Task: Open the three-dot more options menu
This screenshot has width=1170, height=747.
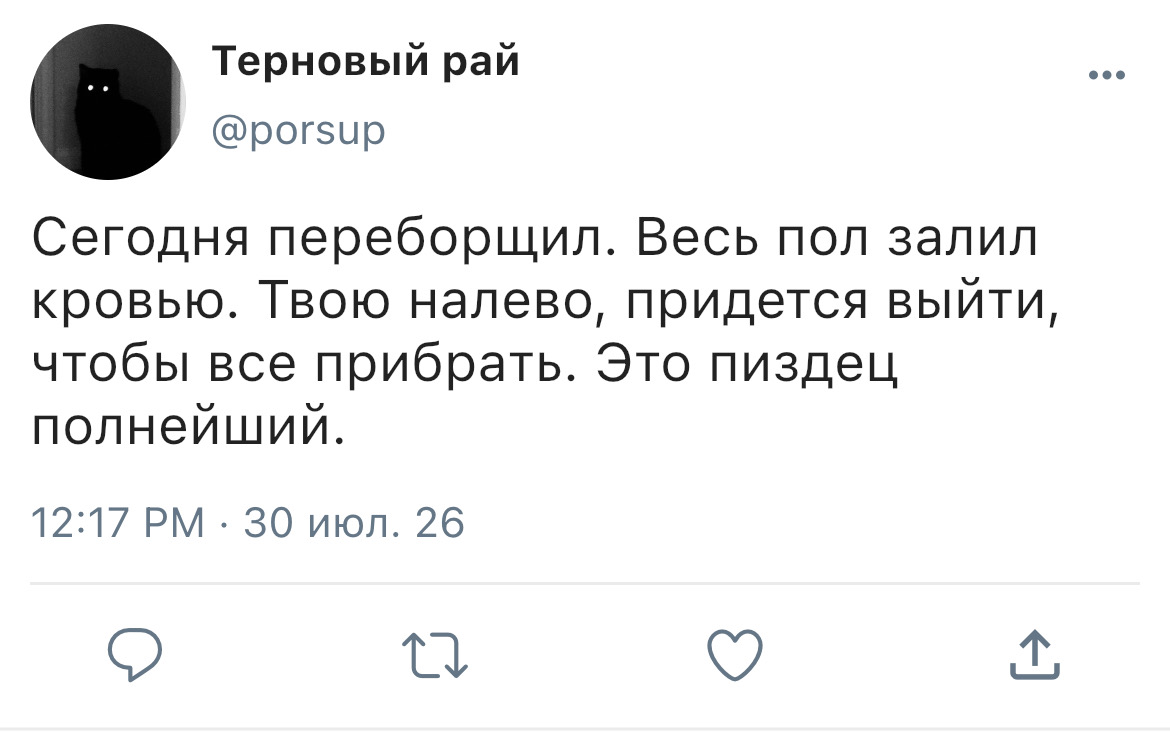Action: coord(1107,75)
